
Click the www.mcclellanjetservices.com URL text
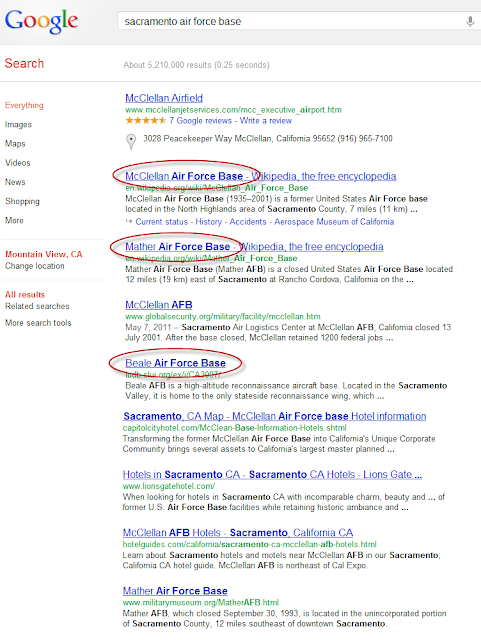click(x=233, y=110)
